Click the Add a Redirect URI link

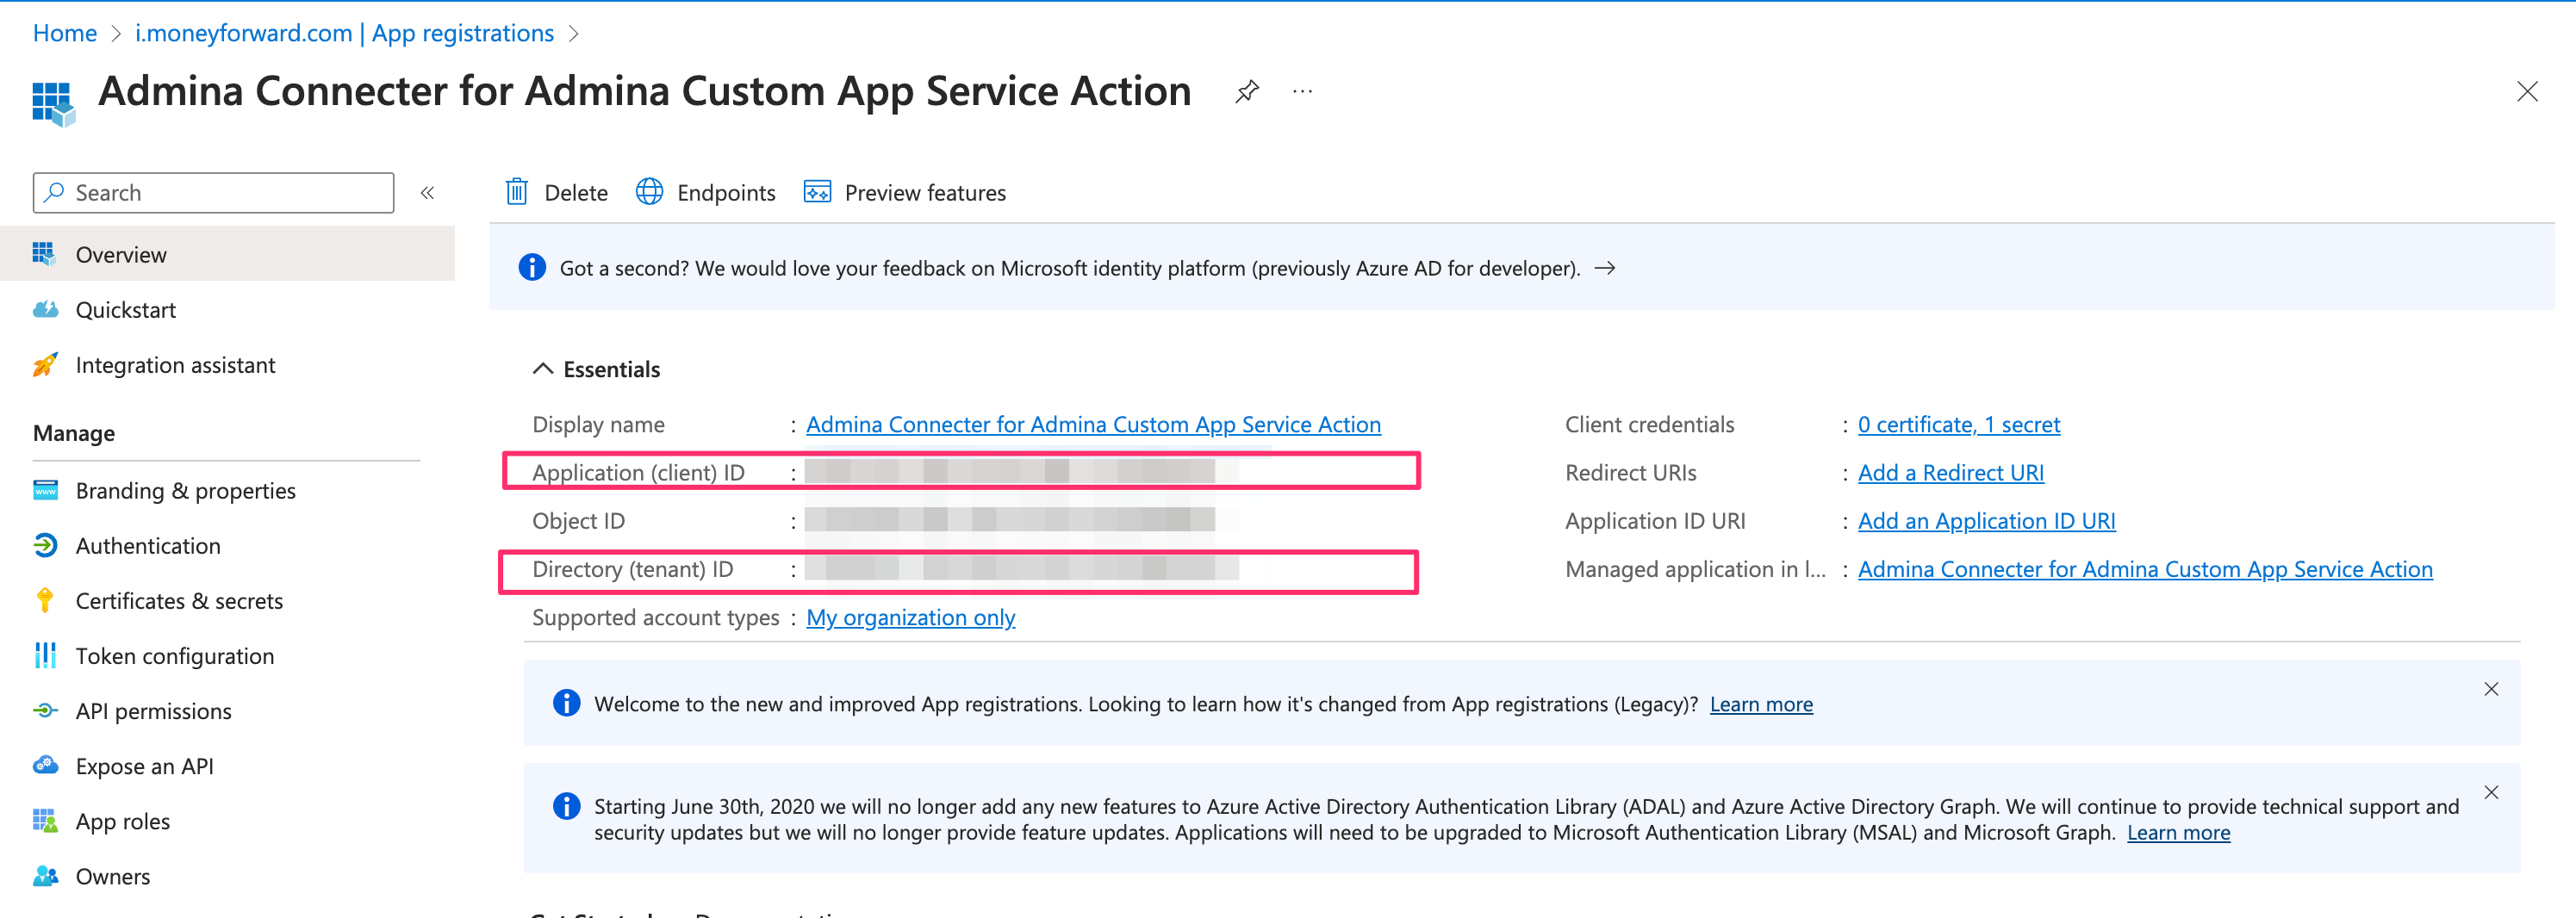(x=1950, y=473)
